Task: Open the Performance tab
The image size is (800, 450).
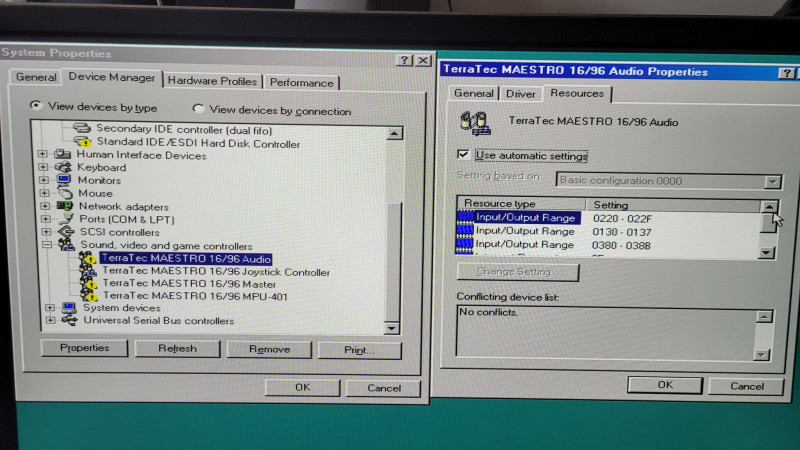Action: coord(302,83)
